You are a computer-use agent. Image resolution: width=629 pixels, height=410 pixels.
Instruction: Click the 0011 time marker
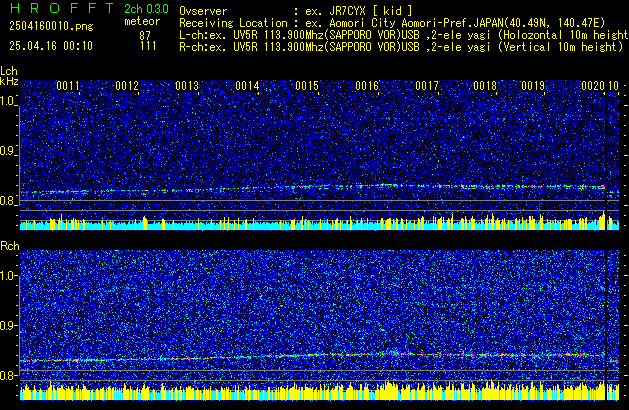[x=68, y=86]
